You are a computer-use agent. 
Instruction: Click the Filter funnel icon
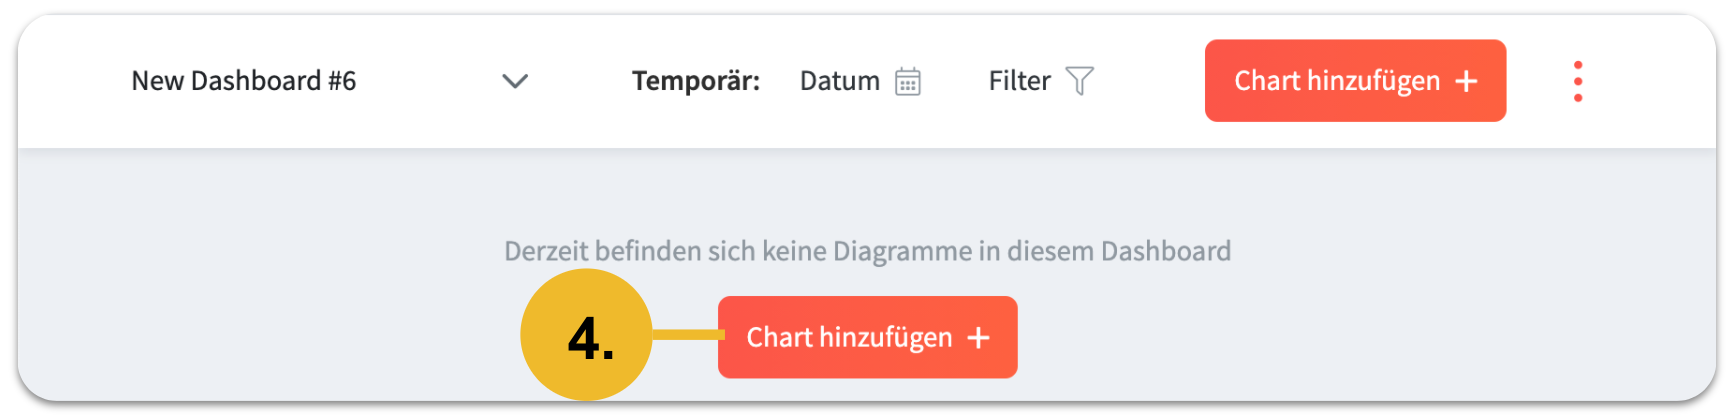pyautogui.click(x=1080, y=81)
